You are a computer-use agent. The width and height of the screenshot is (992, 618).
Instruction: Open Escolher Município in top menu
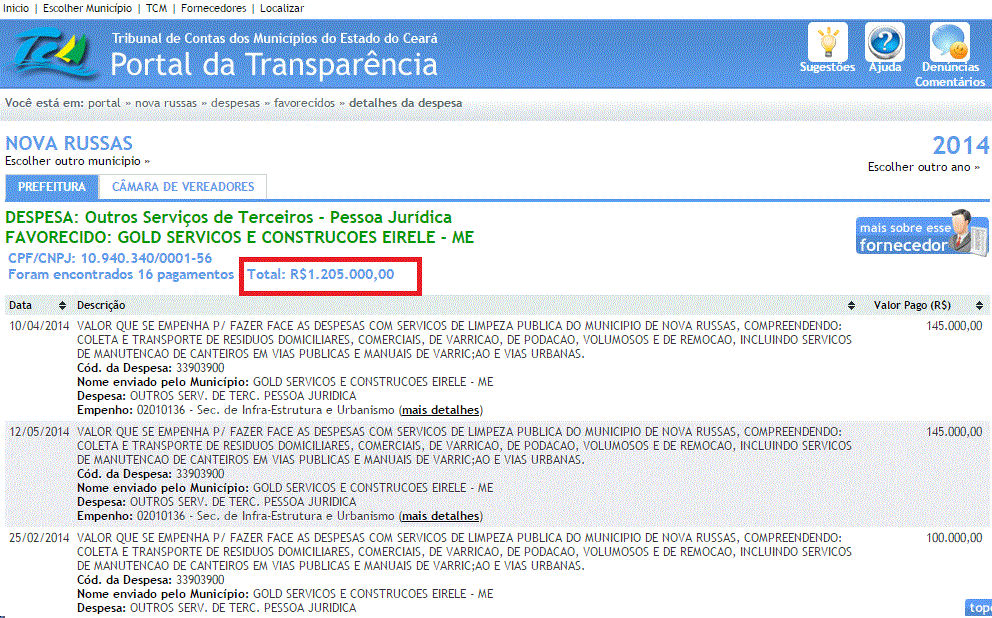click(87, 8)
